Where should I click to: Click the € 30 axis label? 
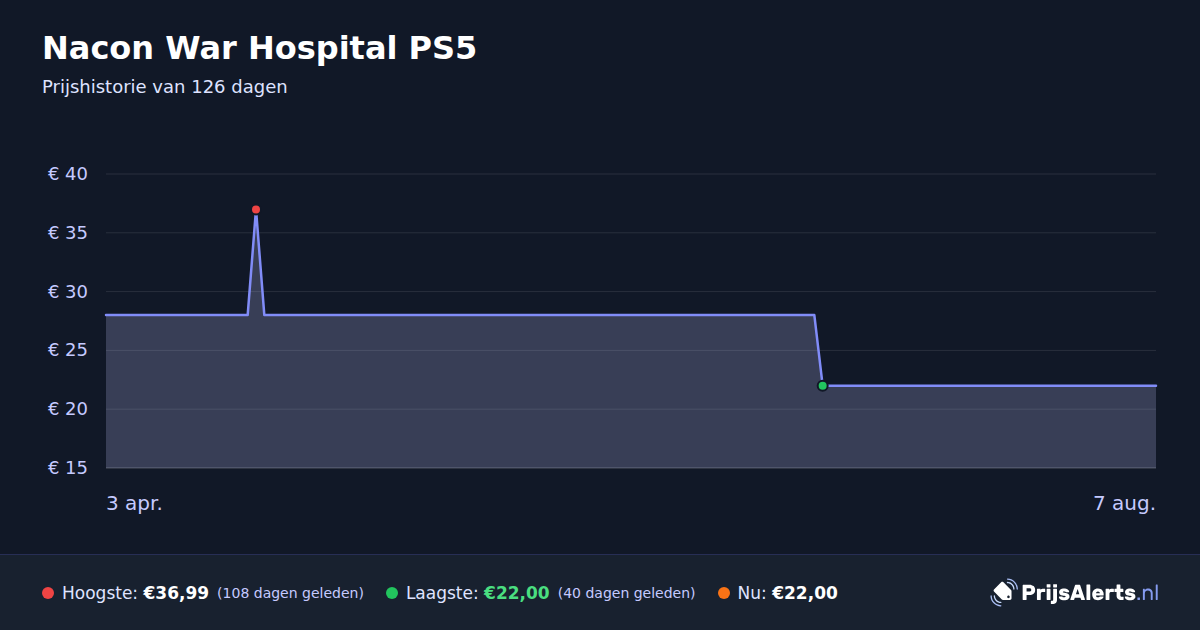click(x=68, y=292)
